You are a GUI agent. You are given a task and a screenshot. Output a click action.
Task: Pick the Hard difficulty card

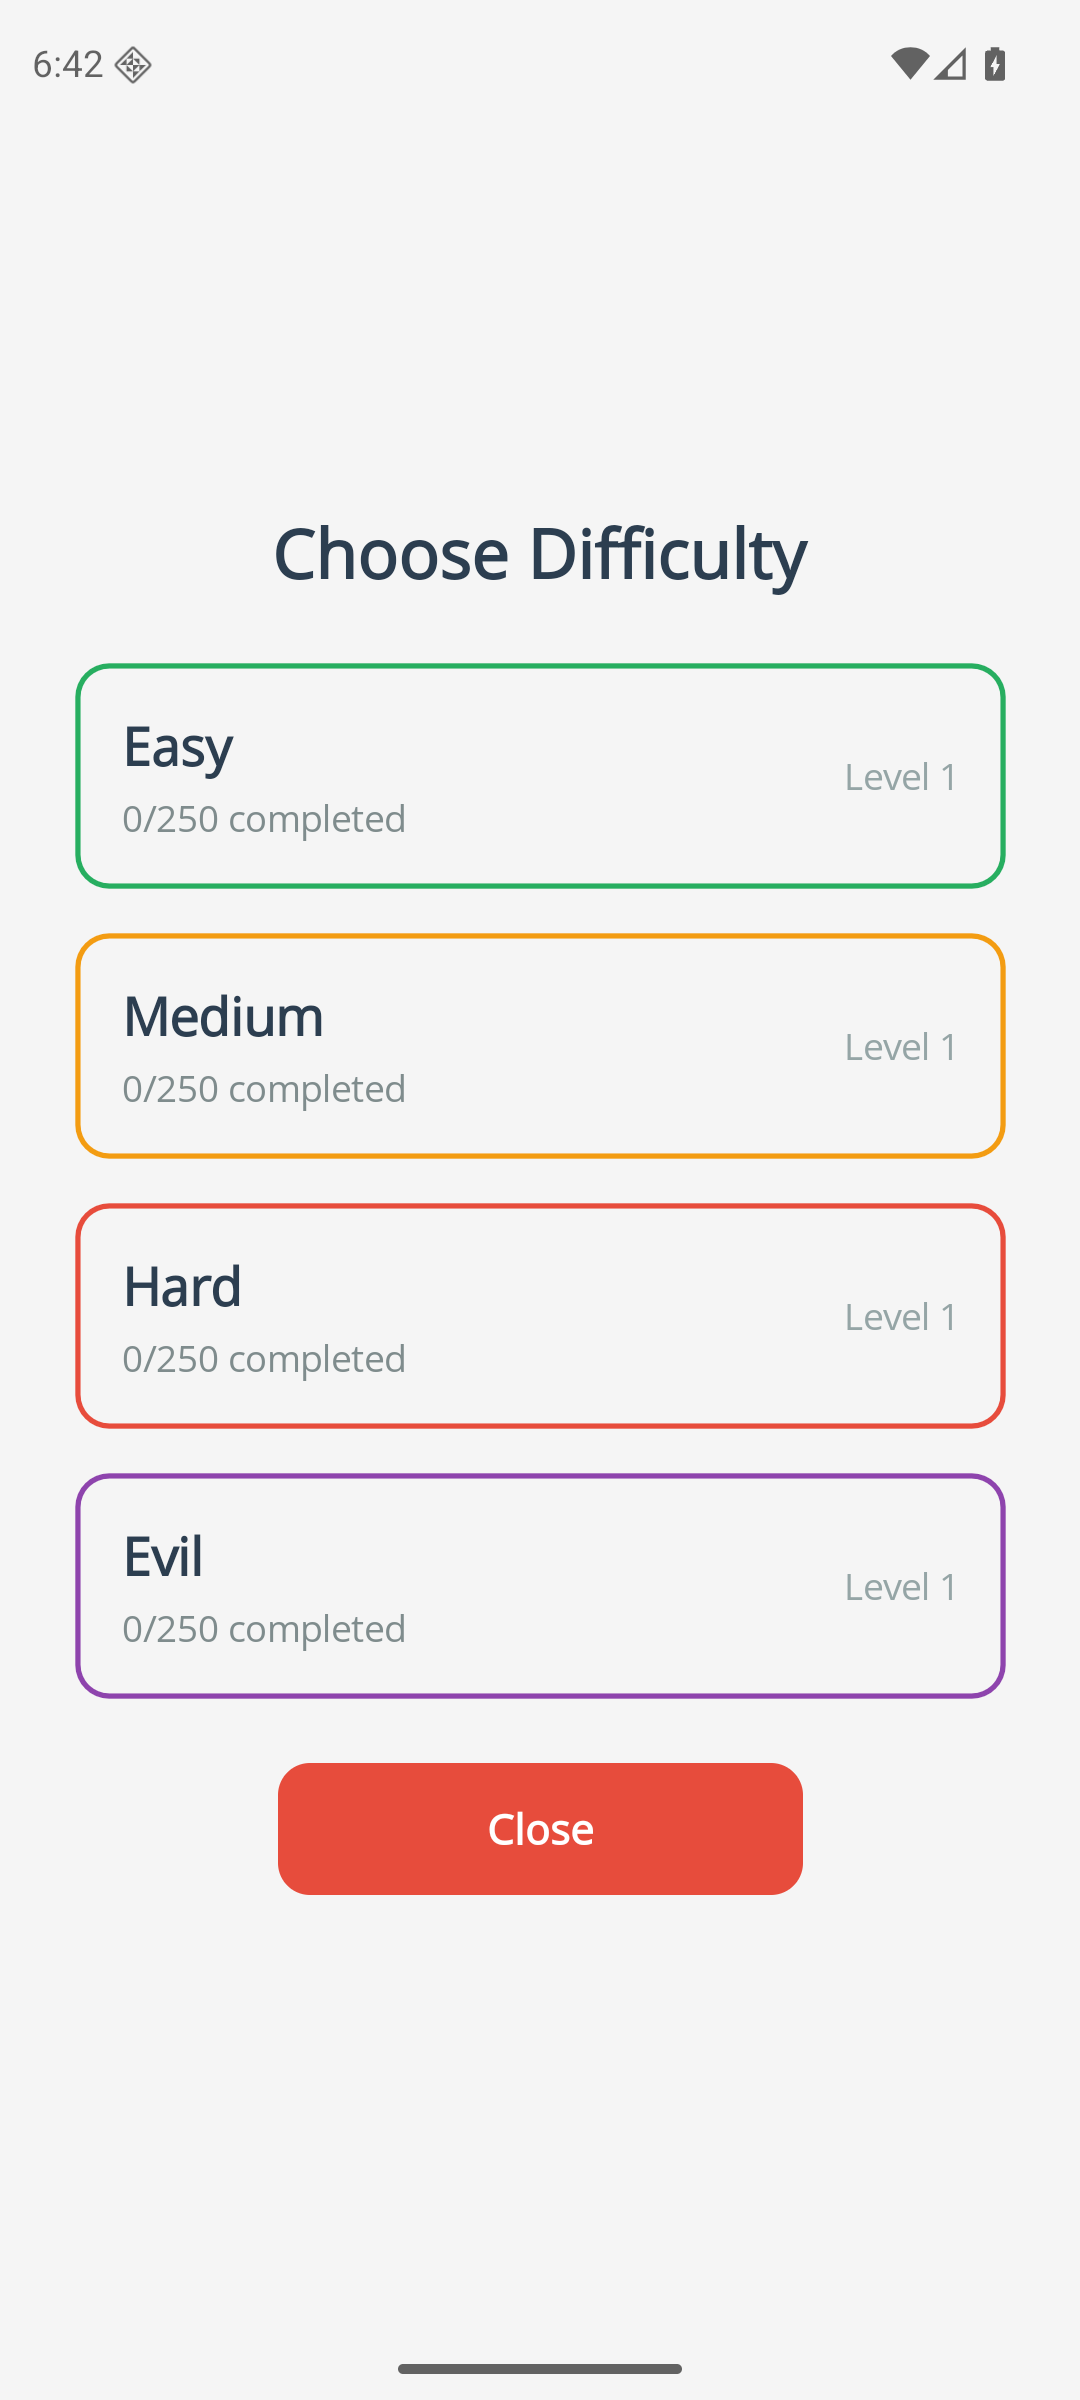point(540,1316)
